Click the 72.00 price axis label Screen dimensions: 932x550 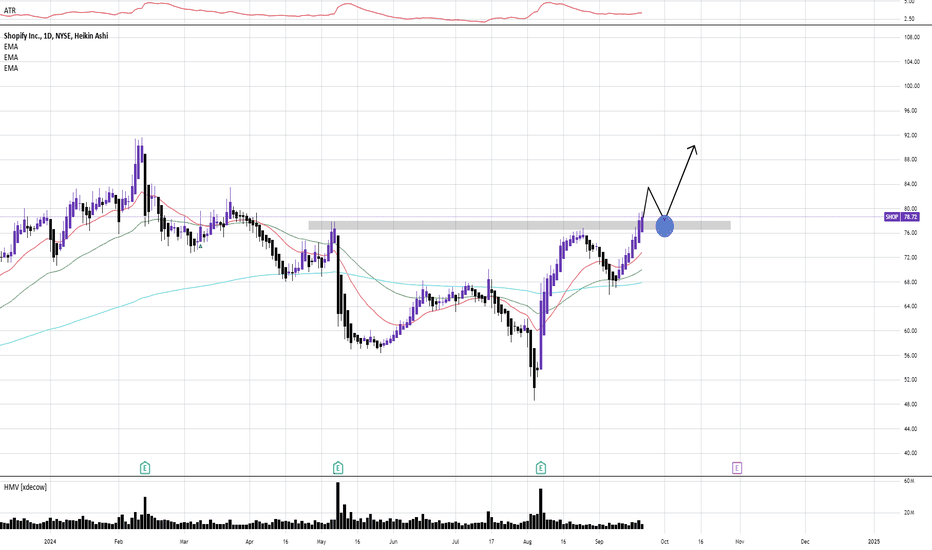pyautogui.click(x=911, y=257)
